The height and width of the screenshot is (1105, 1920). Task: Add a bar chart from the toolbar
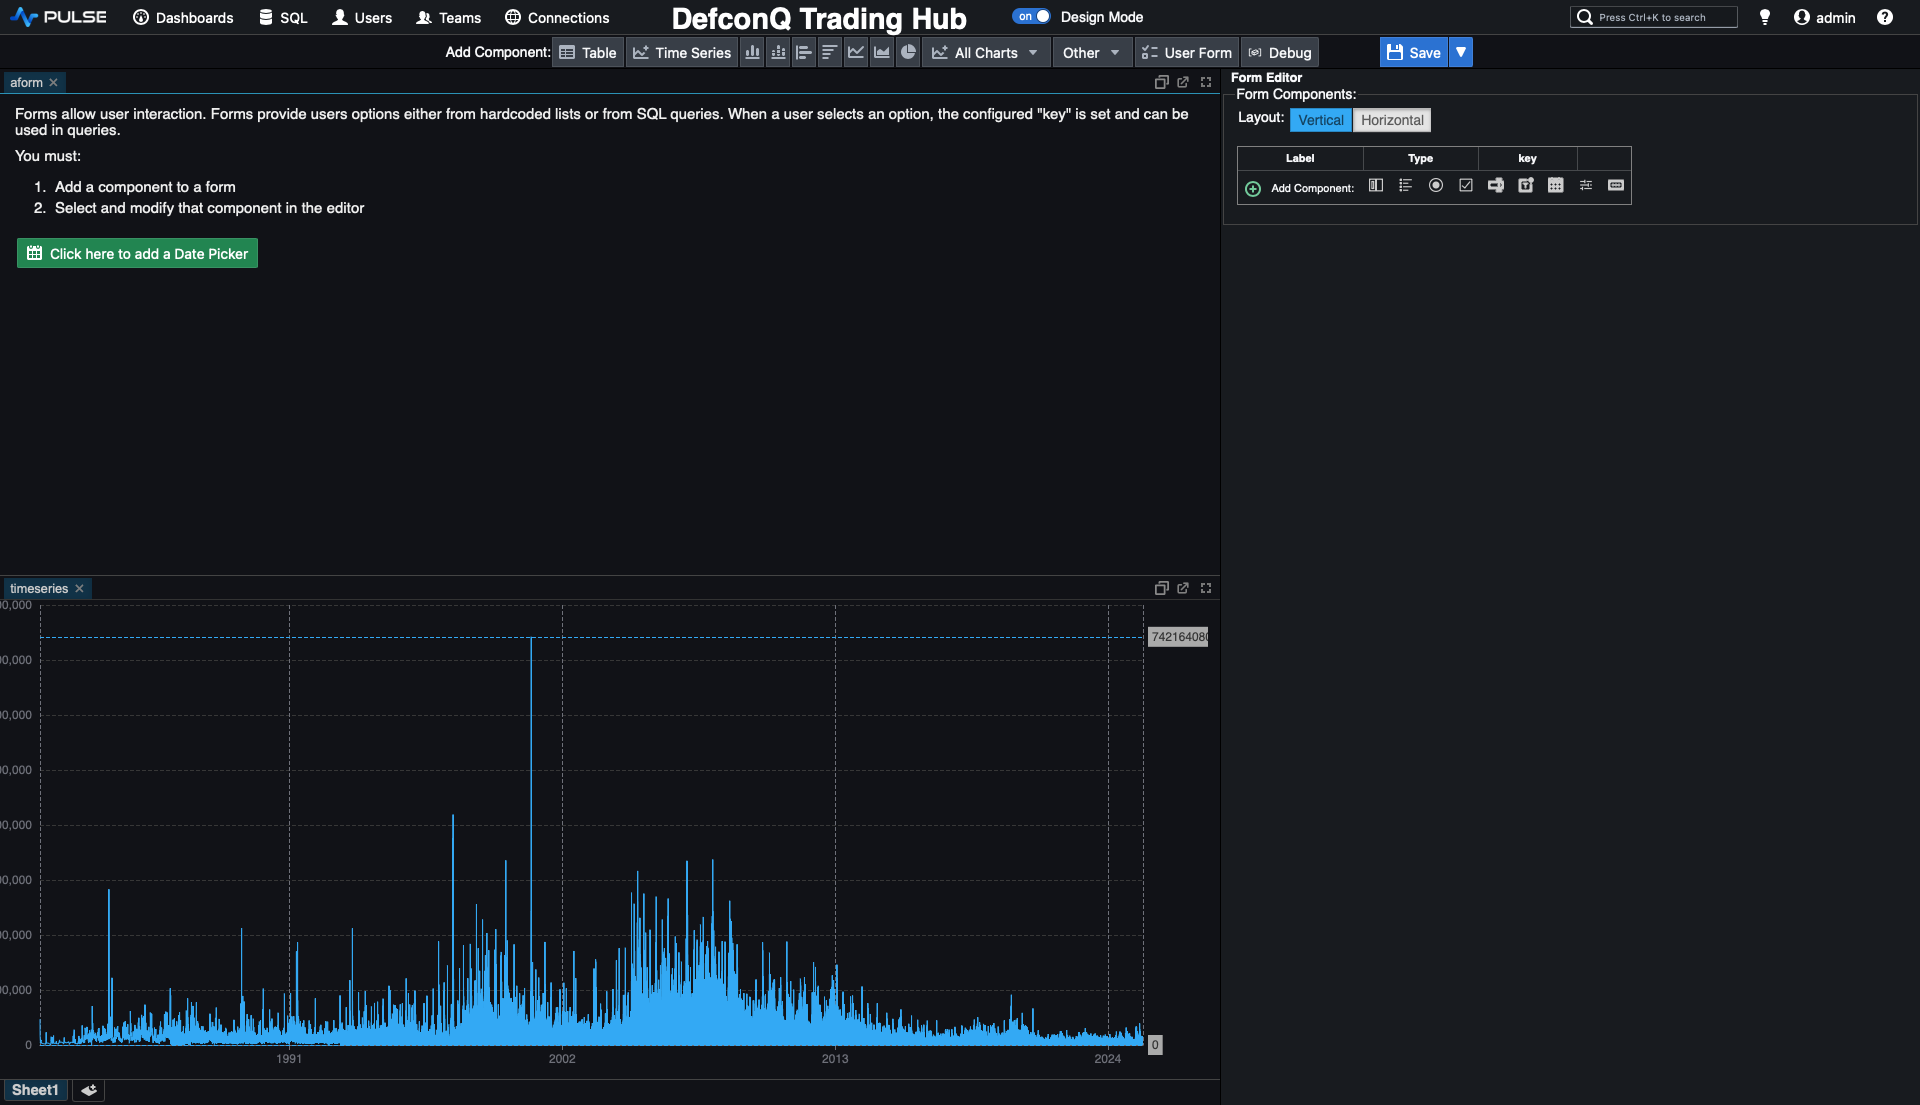[x=752, y=52]
